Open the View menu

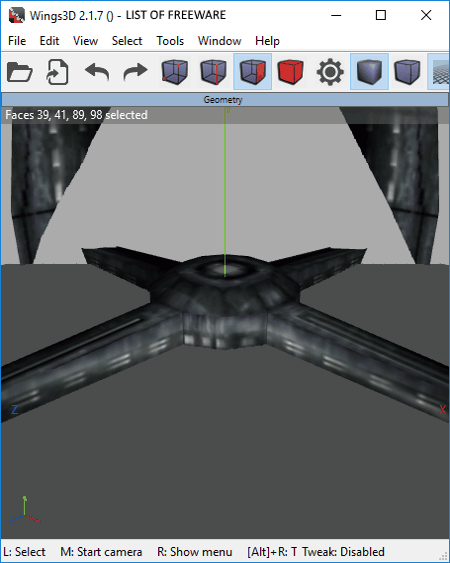pyautogui.click(x=85, y=41)
